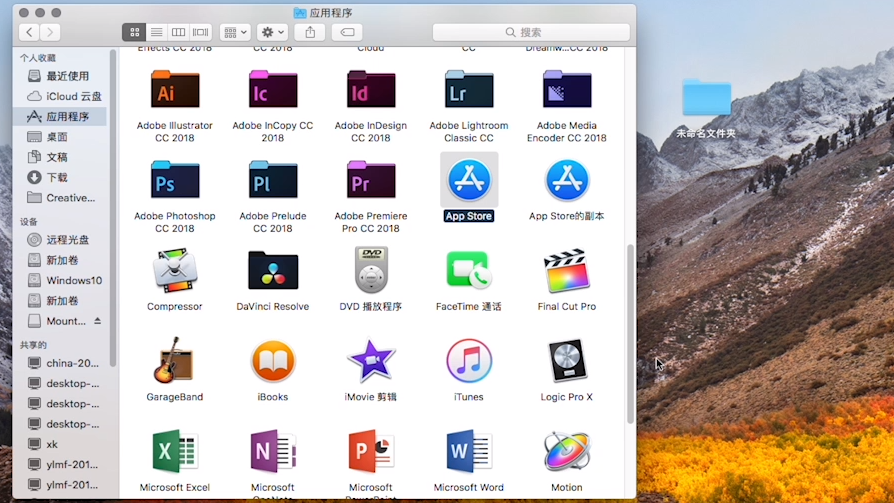This screenshot has width=894, height=503.
Task: Go forward in Finder history
Action: pos(50,33)
